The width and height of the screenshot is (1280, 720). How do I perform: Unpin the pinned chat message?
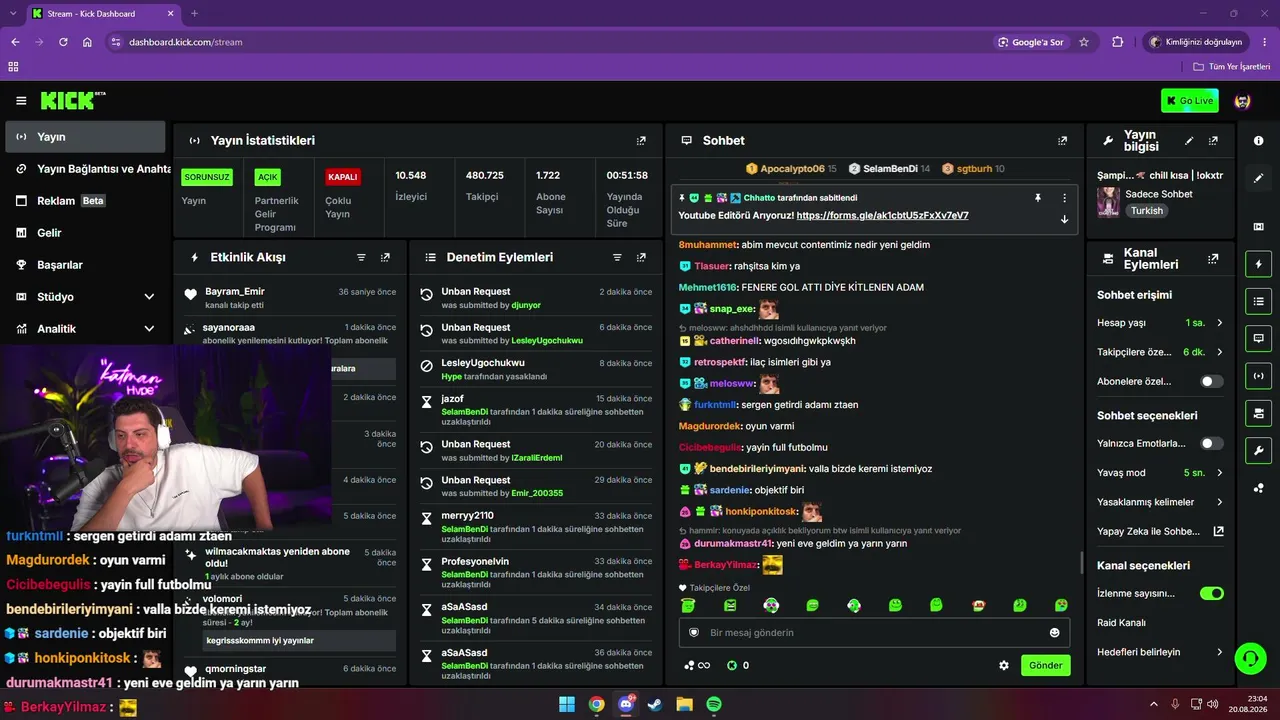pyautogui.click(x=1038, y=198)
